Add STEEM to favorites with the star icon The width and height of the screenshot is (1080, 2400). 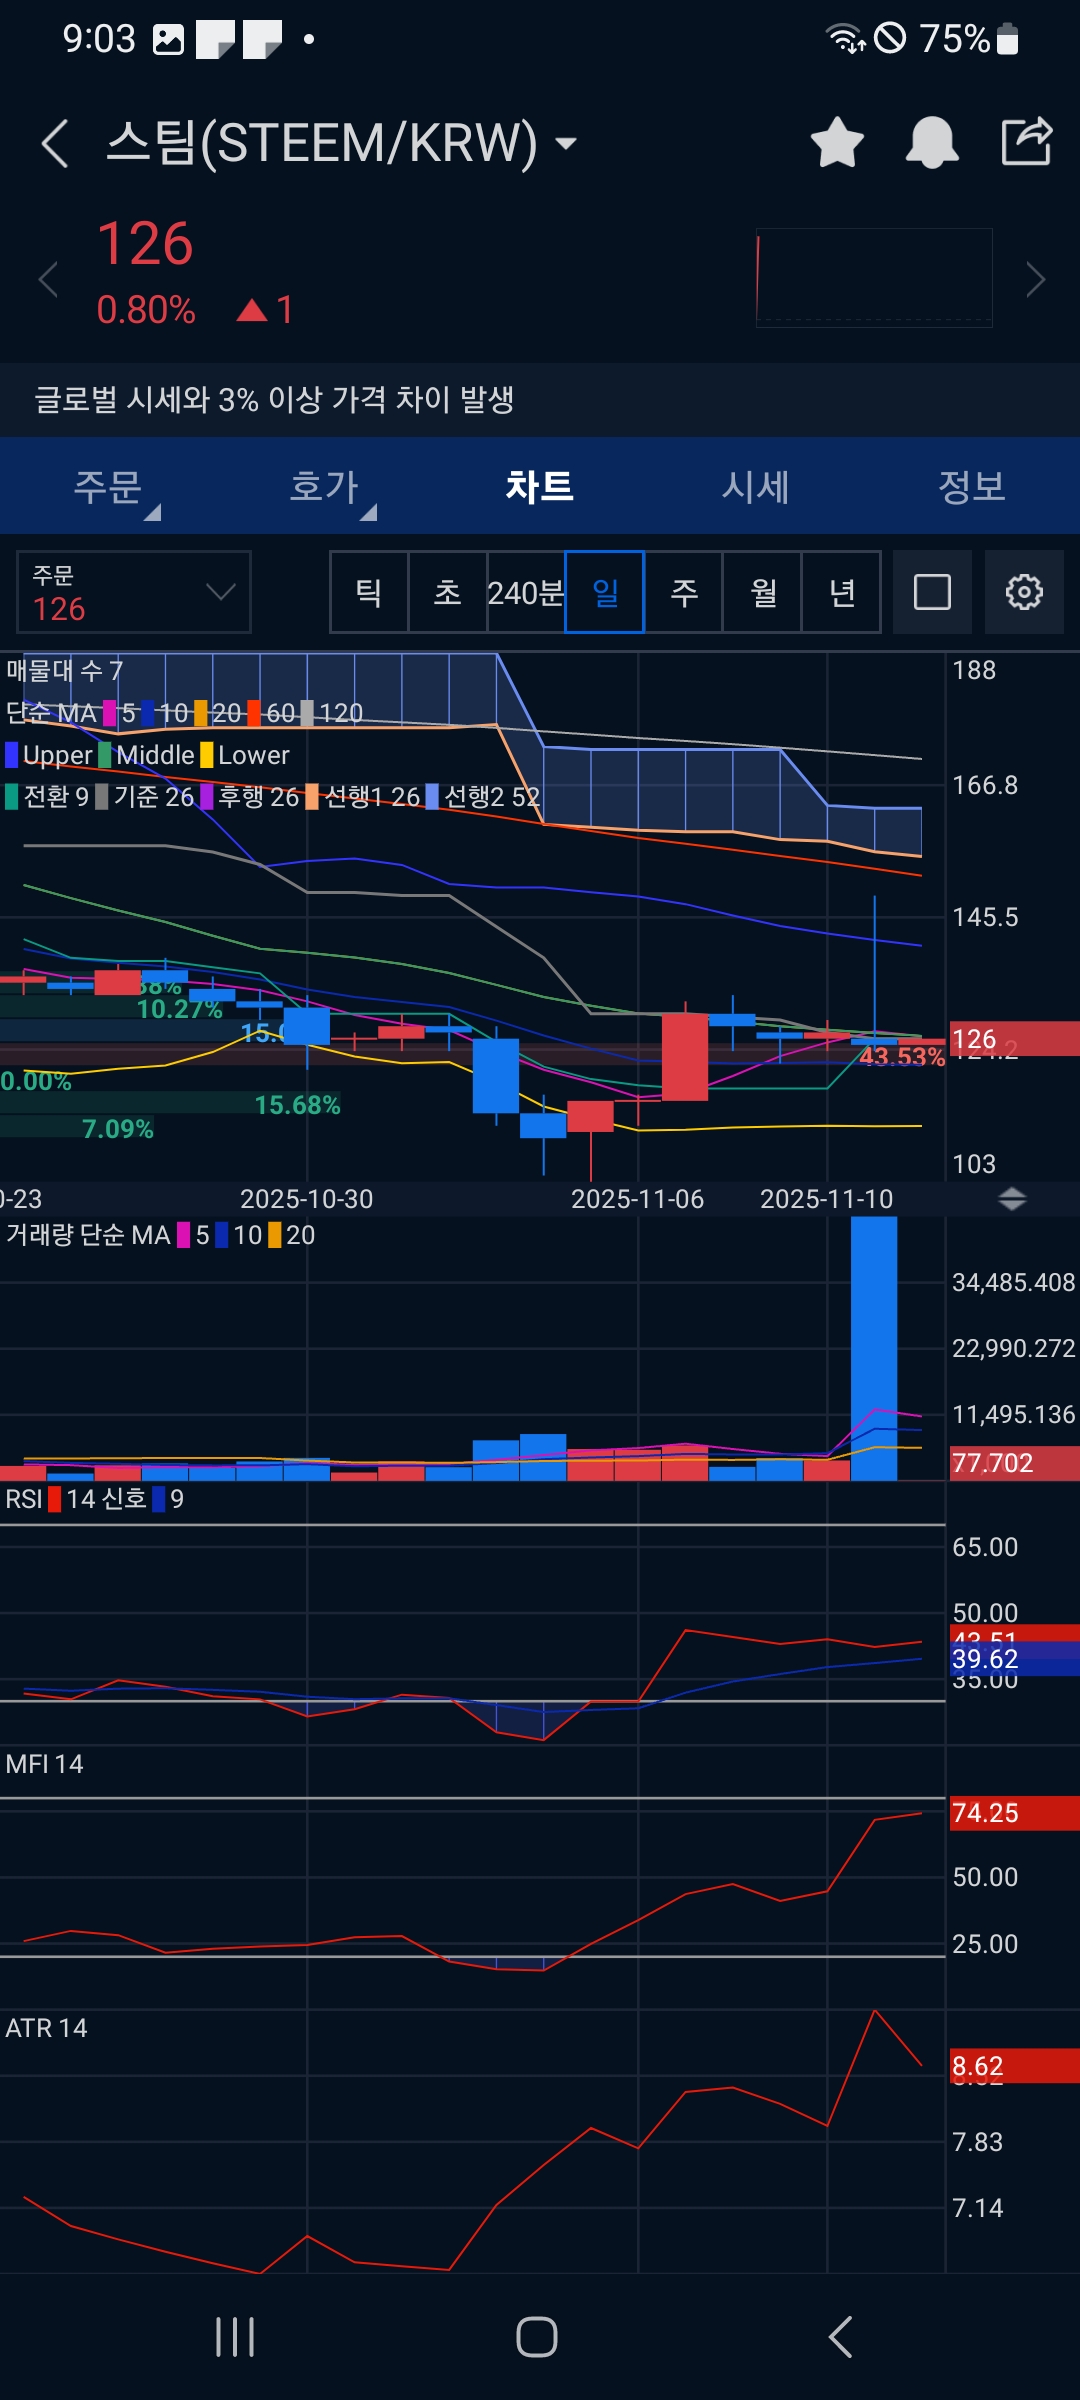pos(837,142)
